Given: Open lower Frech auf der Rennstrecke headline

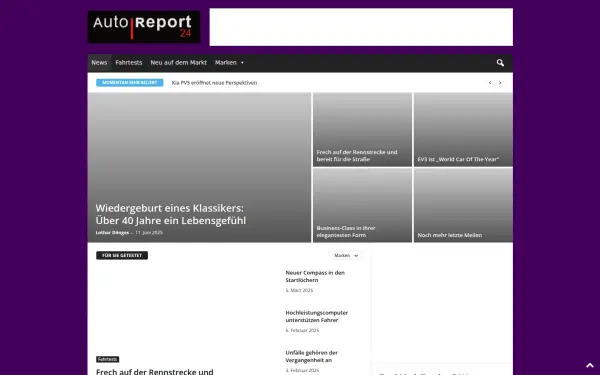Looking at the screenshot, I should point(155,372).
